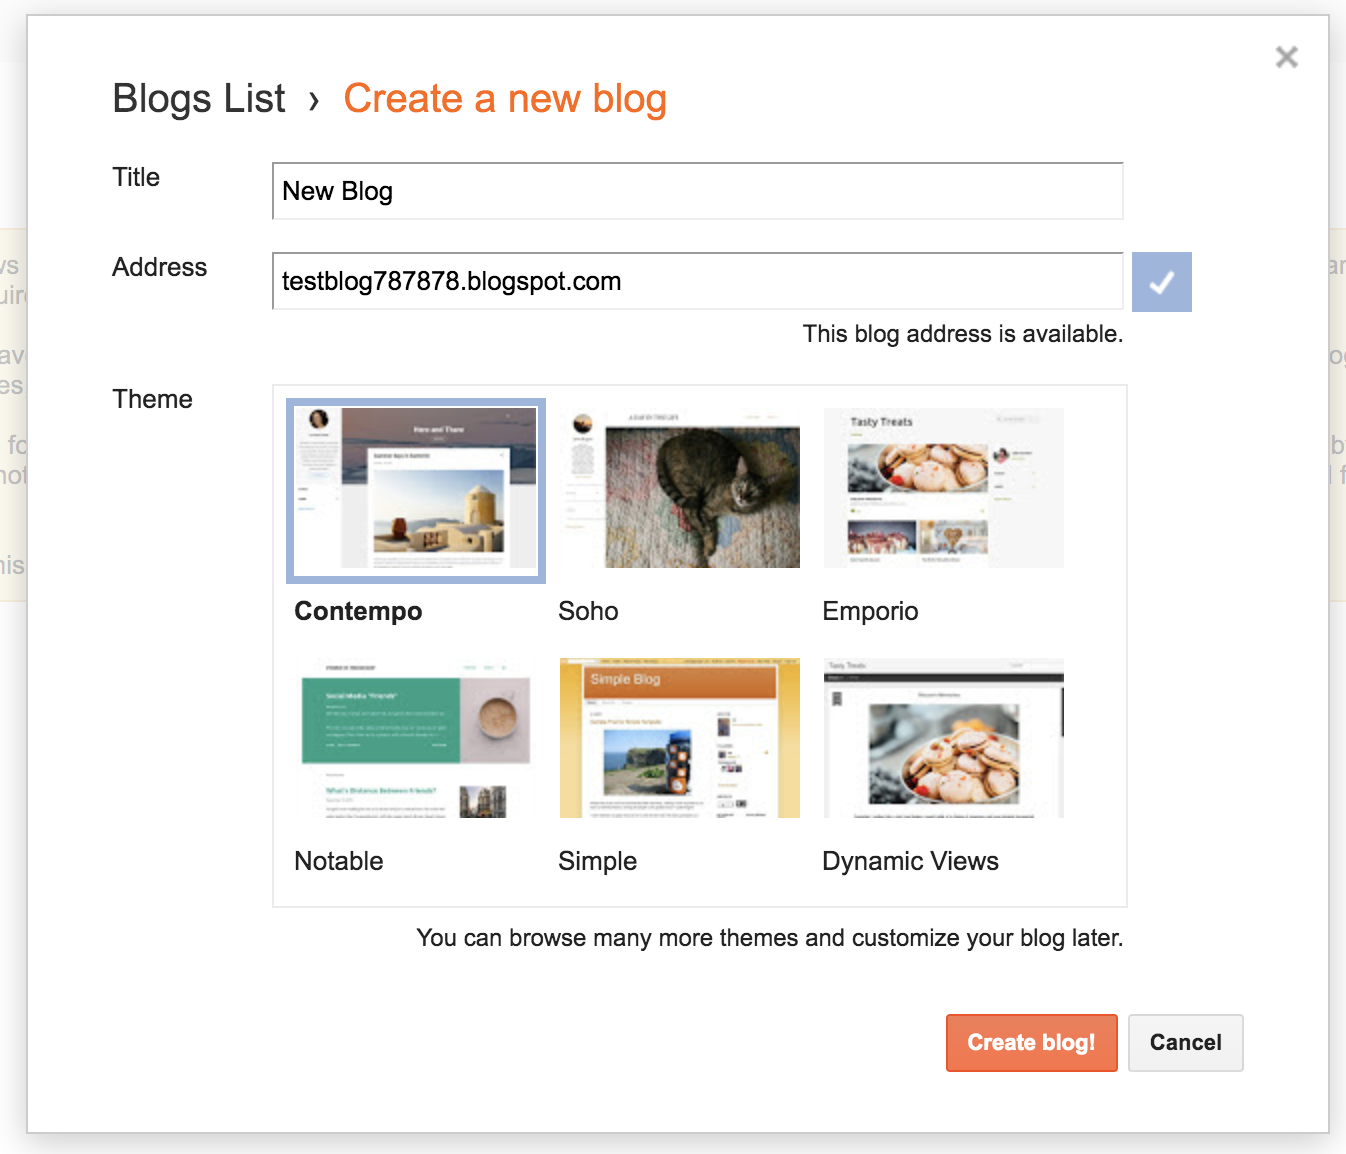The height and width of the screenshot is (1154, 1346).
Task: Click the Title label
Action: (x=136, y=177)
